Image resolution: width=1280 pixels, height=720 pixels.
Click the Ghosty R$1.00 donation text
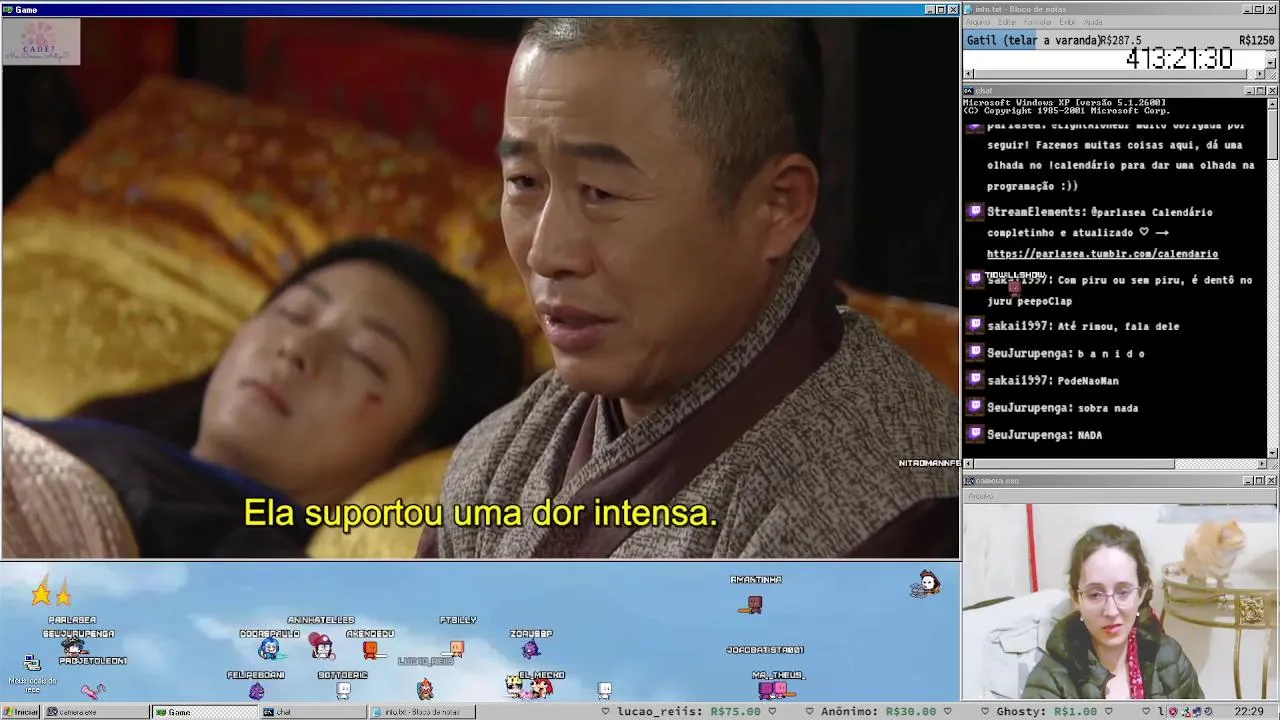pos(1046,712)
